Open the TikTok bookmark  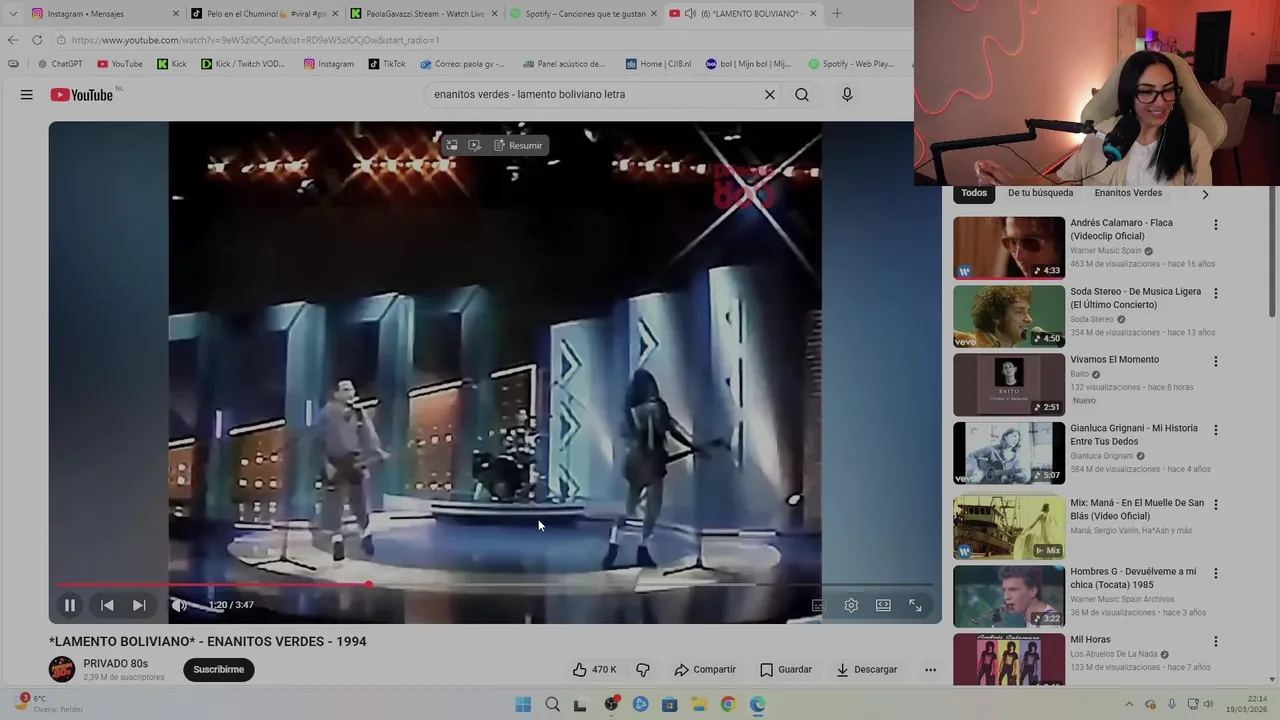tap(387, 64)
